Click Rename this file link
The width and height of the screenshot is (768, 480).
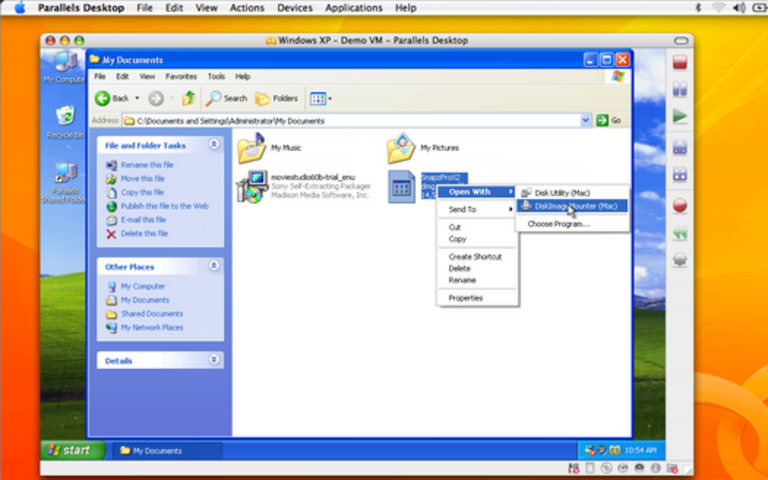(x=147, y=165)
